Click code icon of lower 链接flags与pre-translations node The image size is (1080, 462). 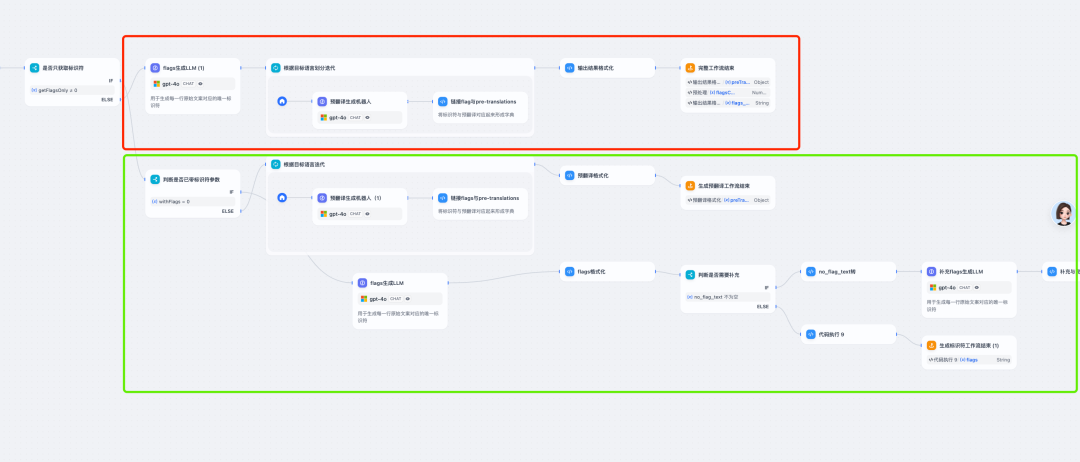(442, 198)
